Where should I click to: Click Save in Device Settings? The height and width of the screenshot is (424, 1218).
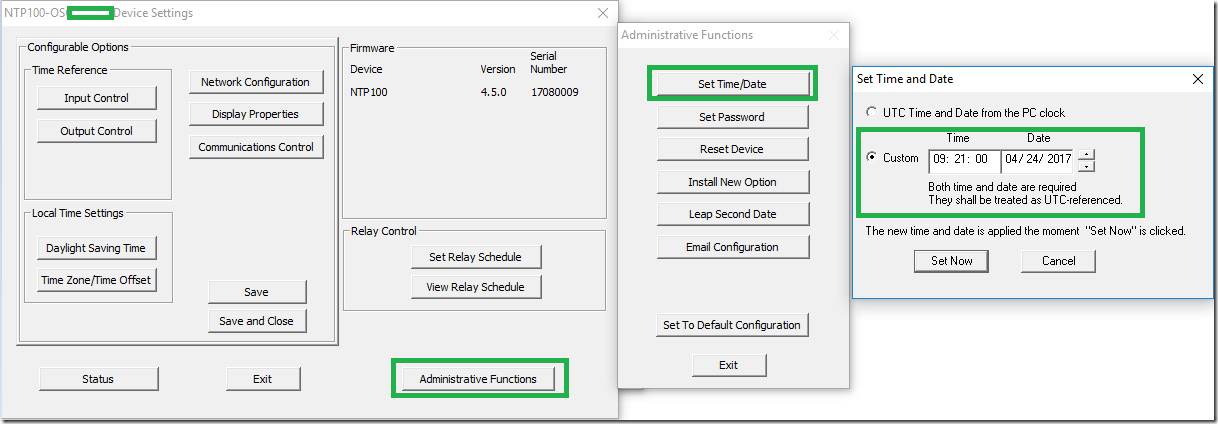tap(256, 292)
